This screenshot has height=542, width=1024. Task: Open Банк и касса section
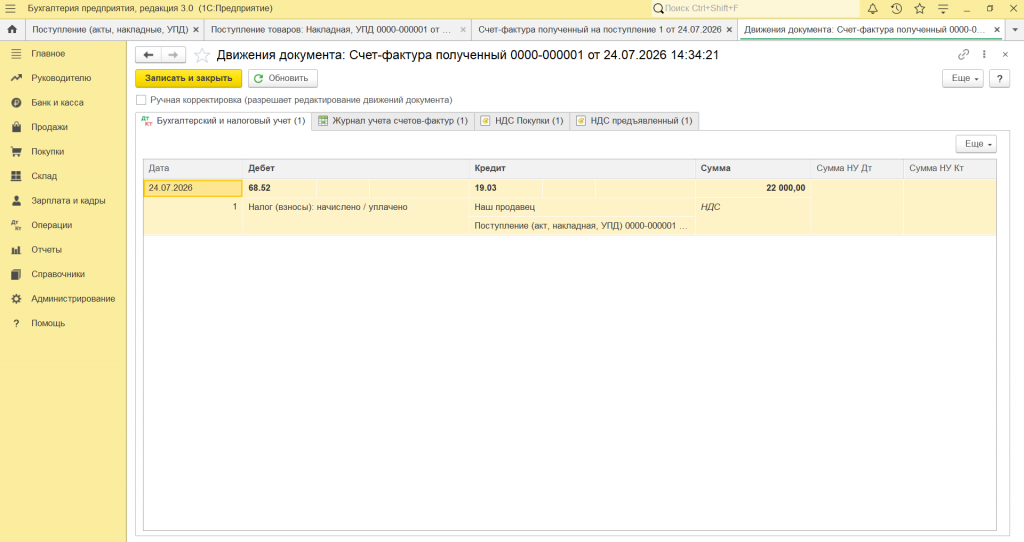coord(57,103)
